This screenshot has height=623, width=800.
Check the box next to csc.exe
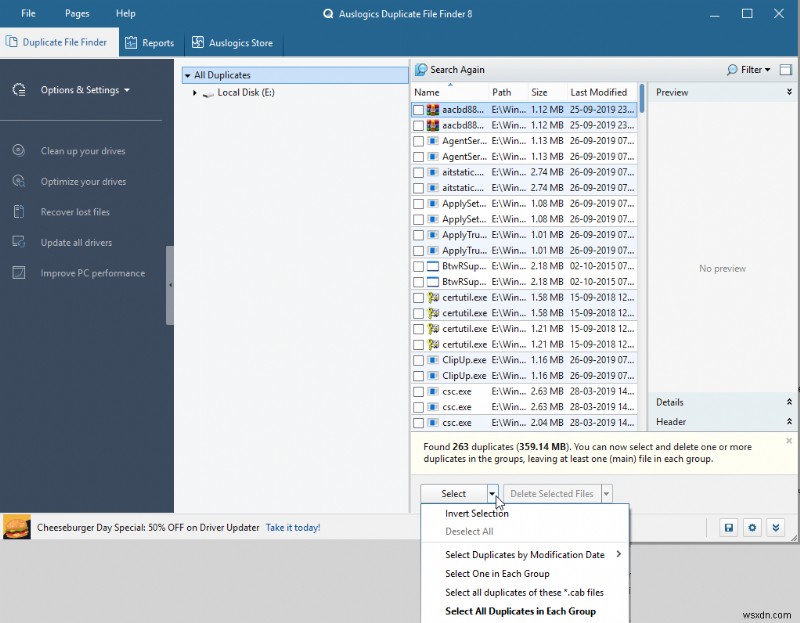coord(418,391)
